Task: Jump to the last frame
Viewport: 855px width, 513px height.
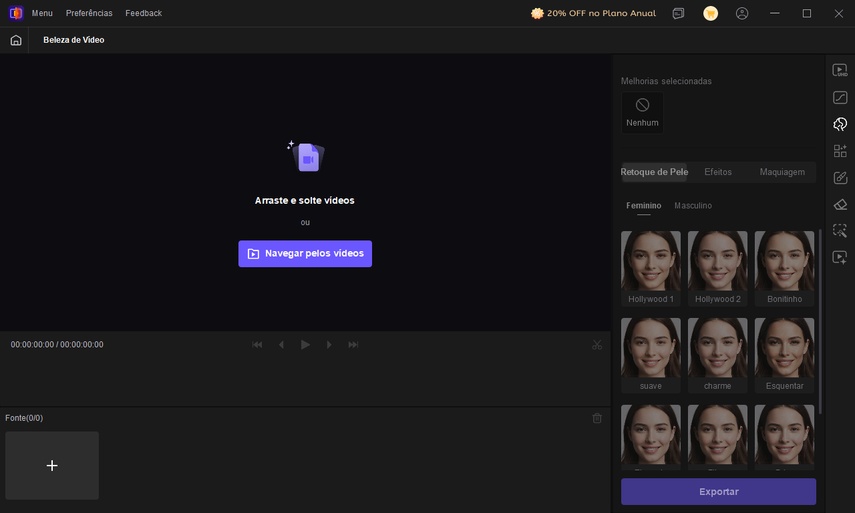Action: [x=353, y=345]
